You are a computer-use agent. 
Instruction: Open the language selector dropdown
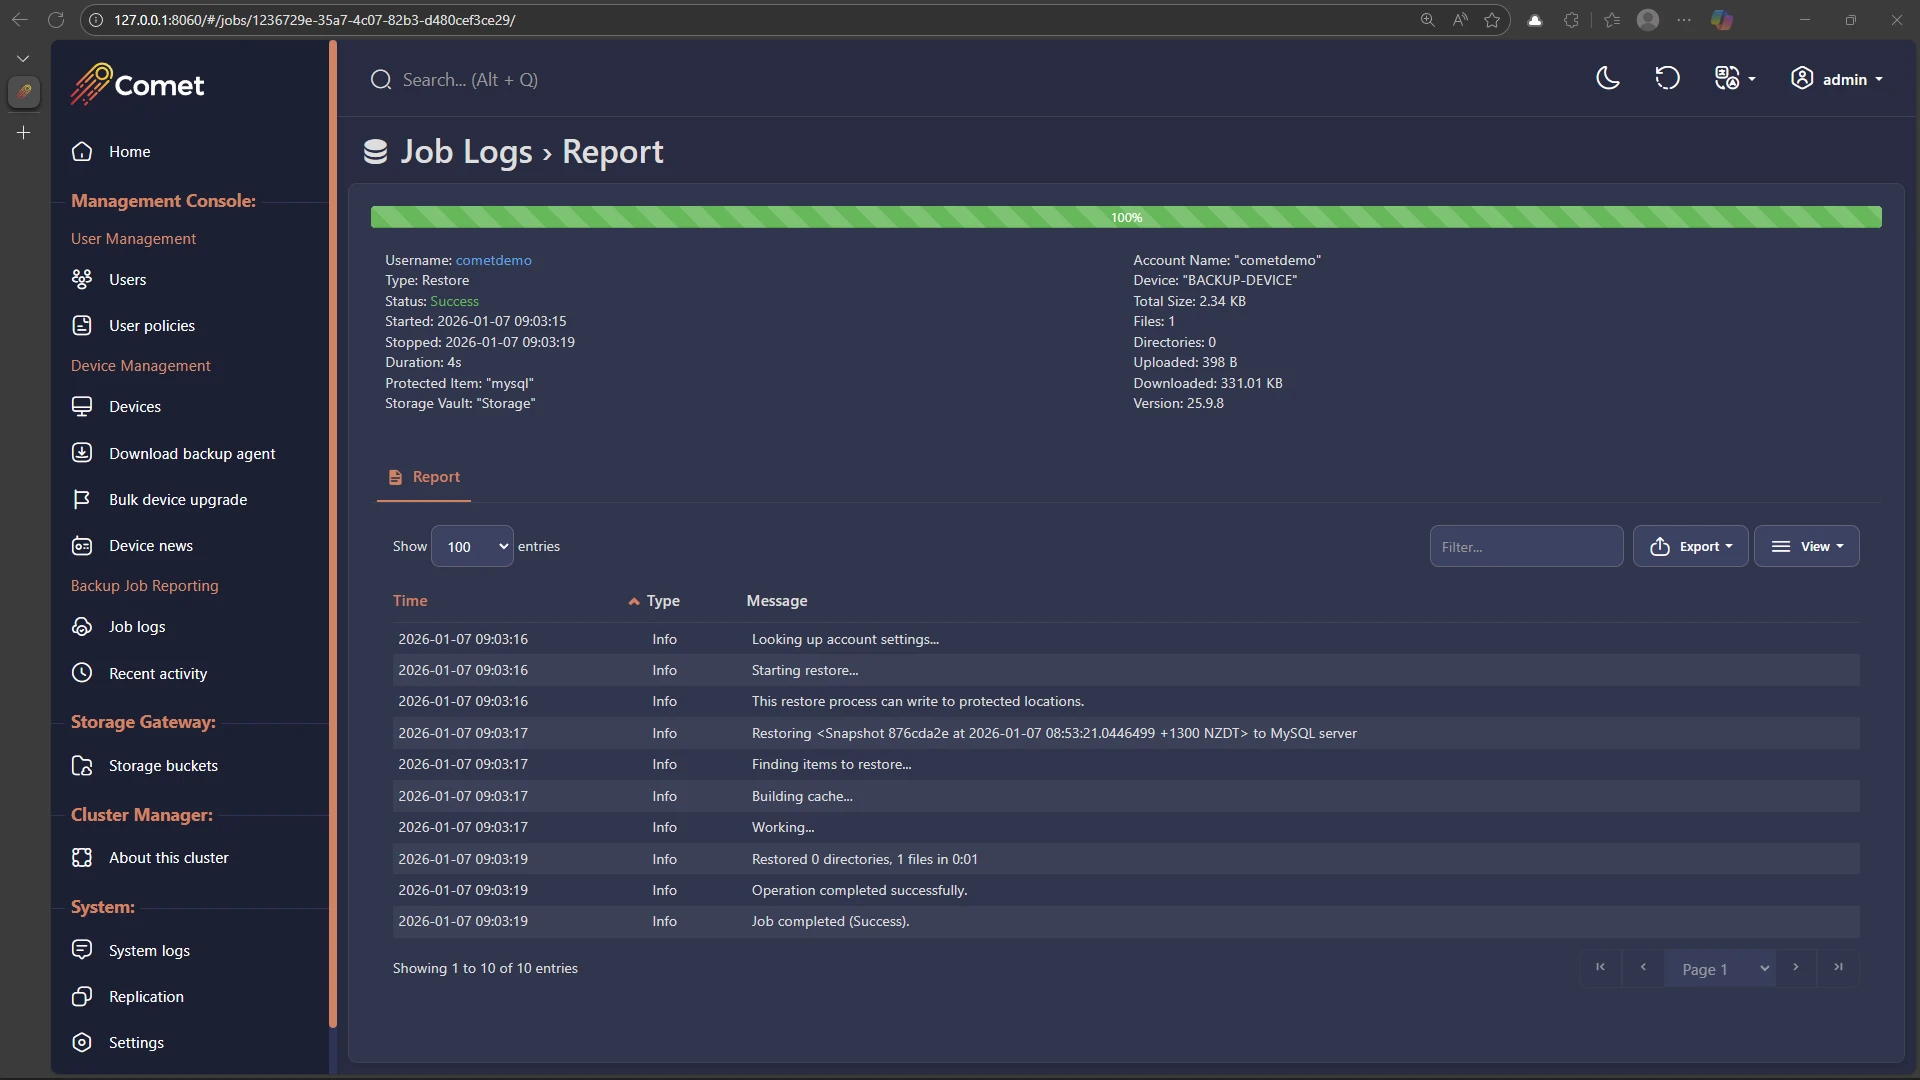pyautogui.click(x=1735, y=78)
